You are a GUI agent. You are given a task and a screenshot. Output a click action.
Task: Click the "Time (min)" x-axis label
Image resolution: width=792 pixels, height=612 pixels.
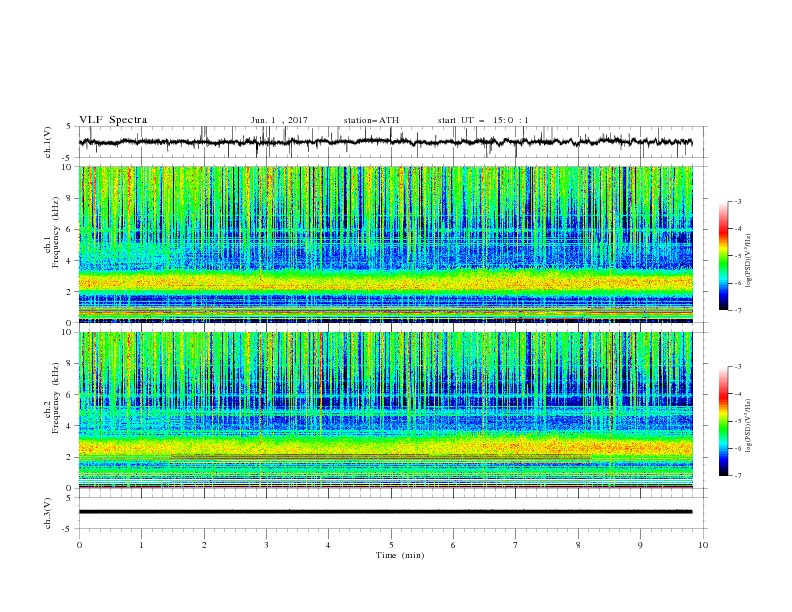[x=400, y=555]
